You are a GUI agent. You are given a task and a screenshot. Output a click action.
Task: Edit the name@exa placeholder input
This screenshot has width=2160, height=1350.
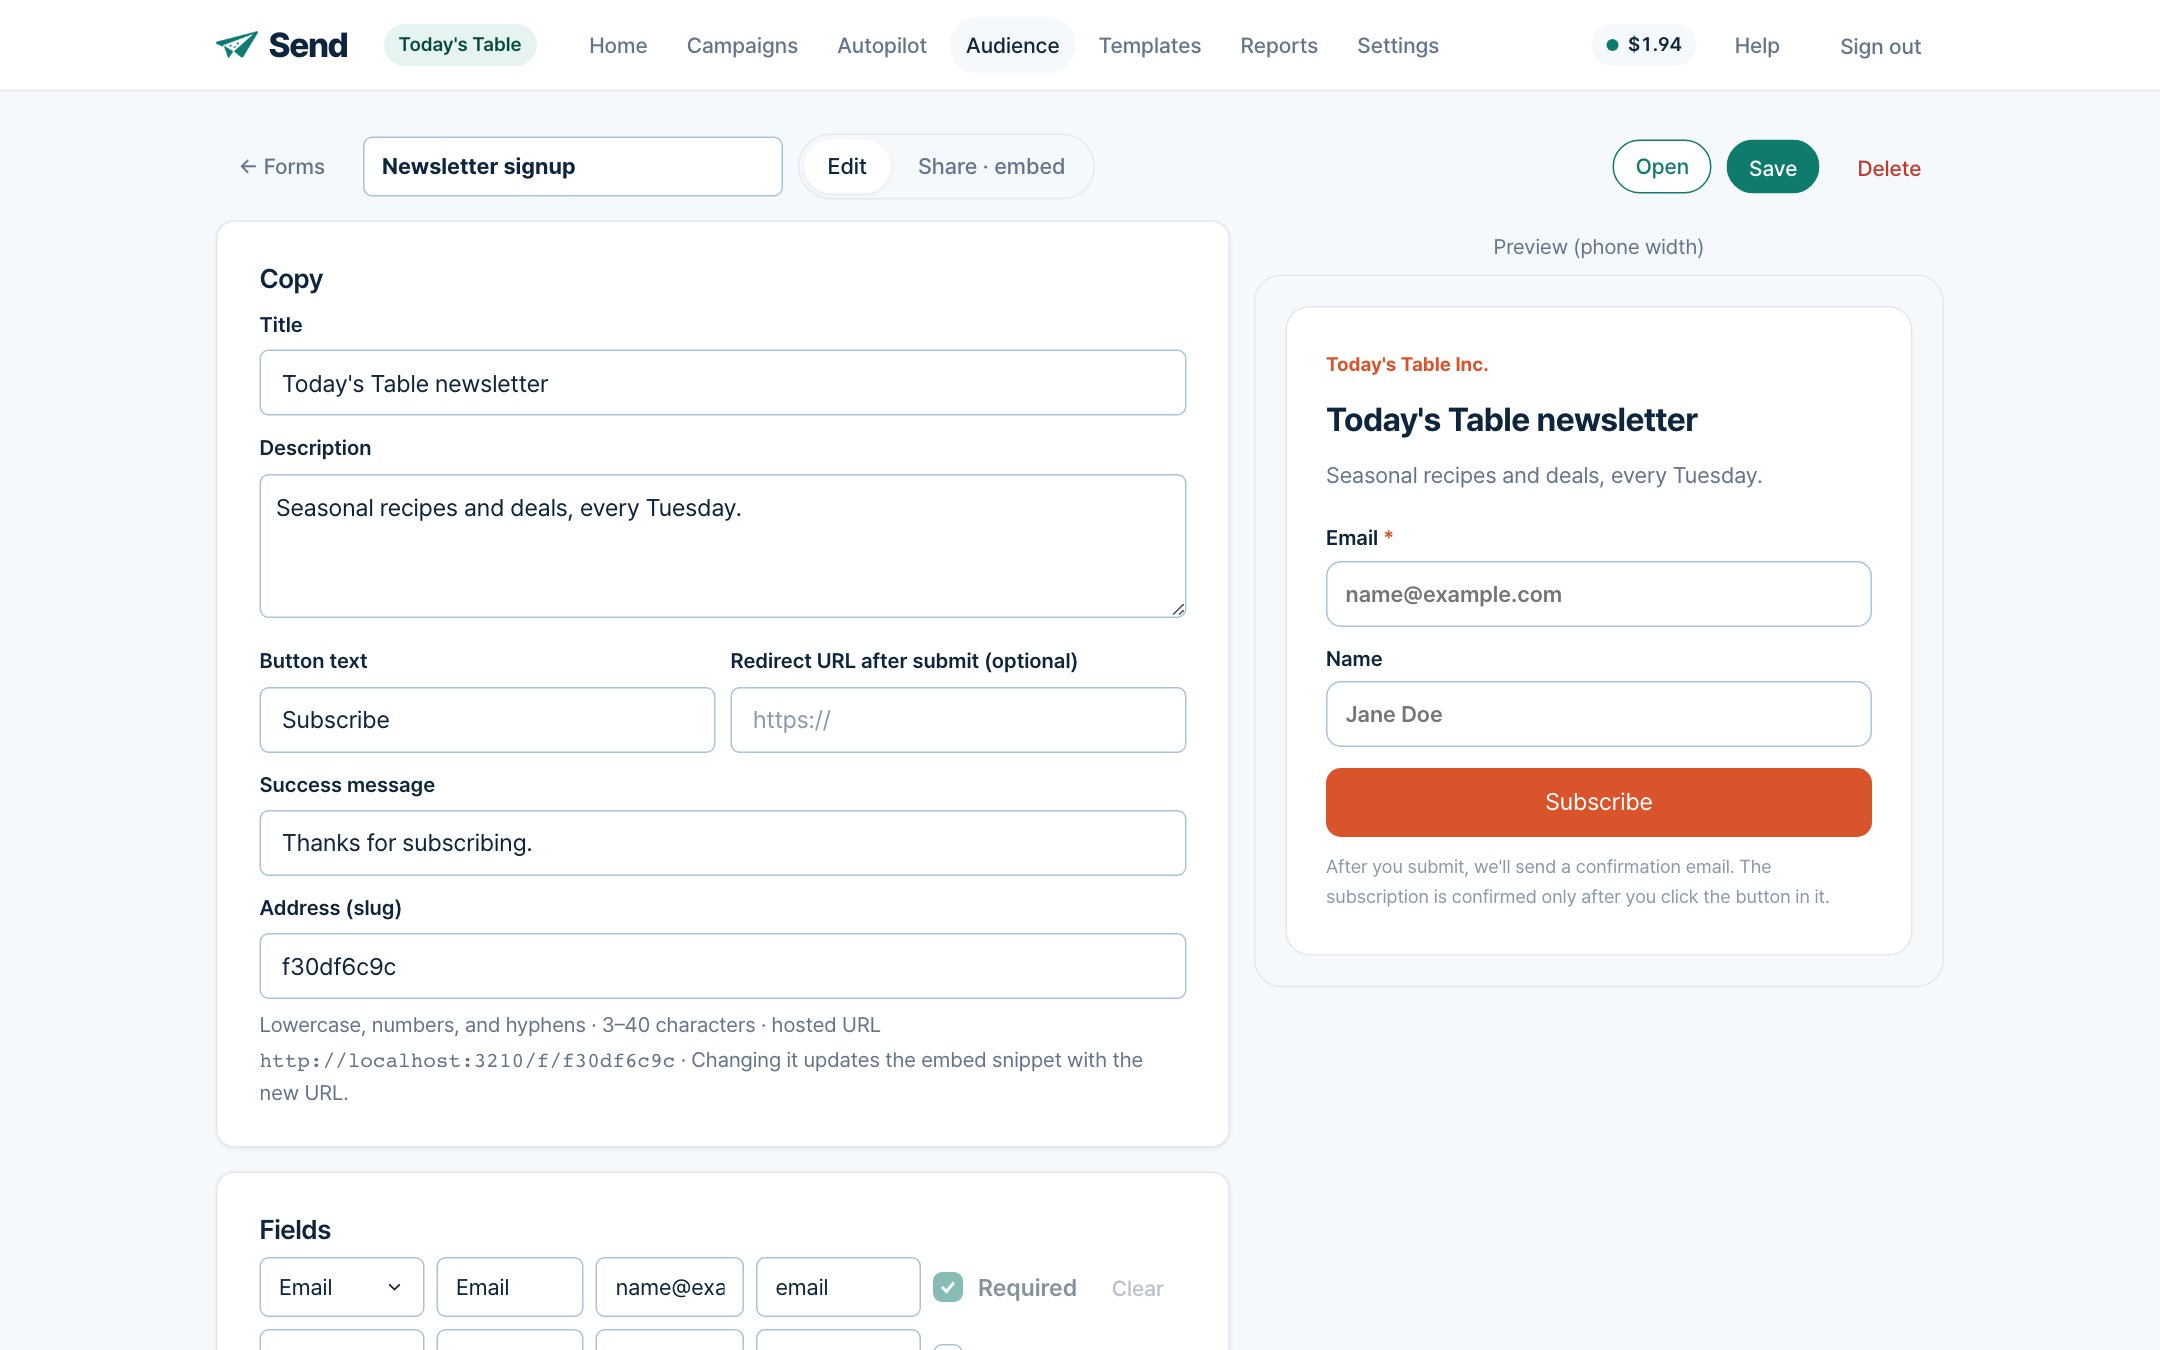[670, 1287]
